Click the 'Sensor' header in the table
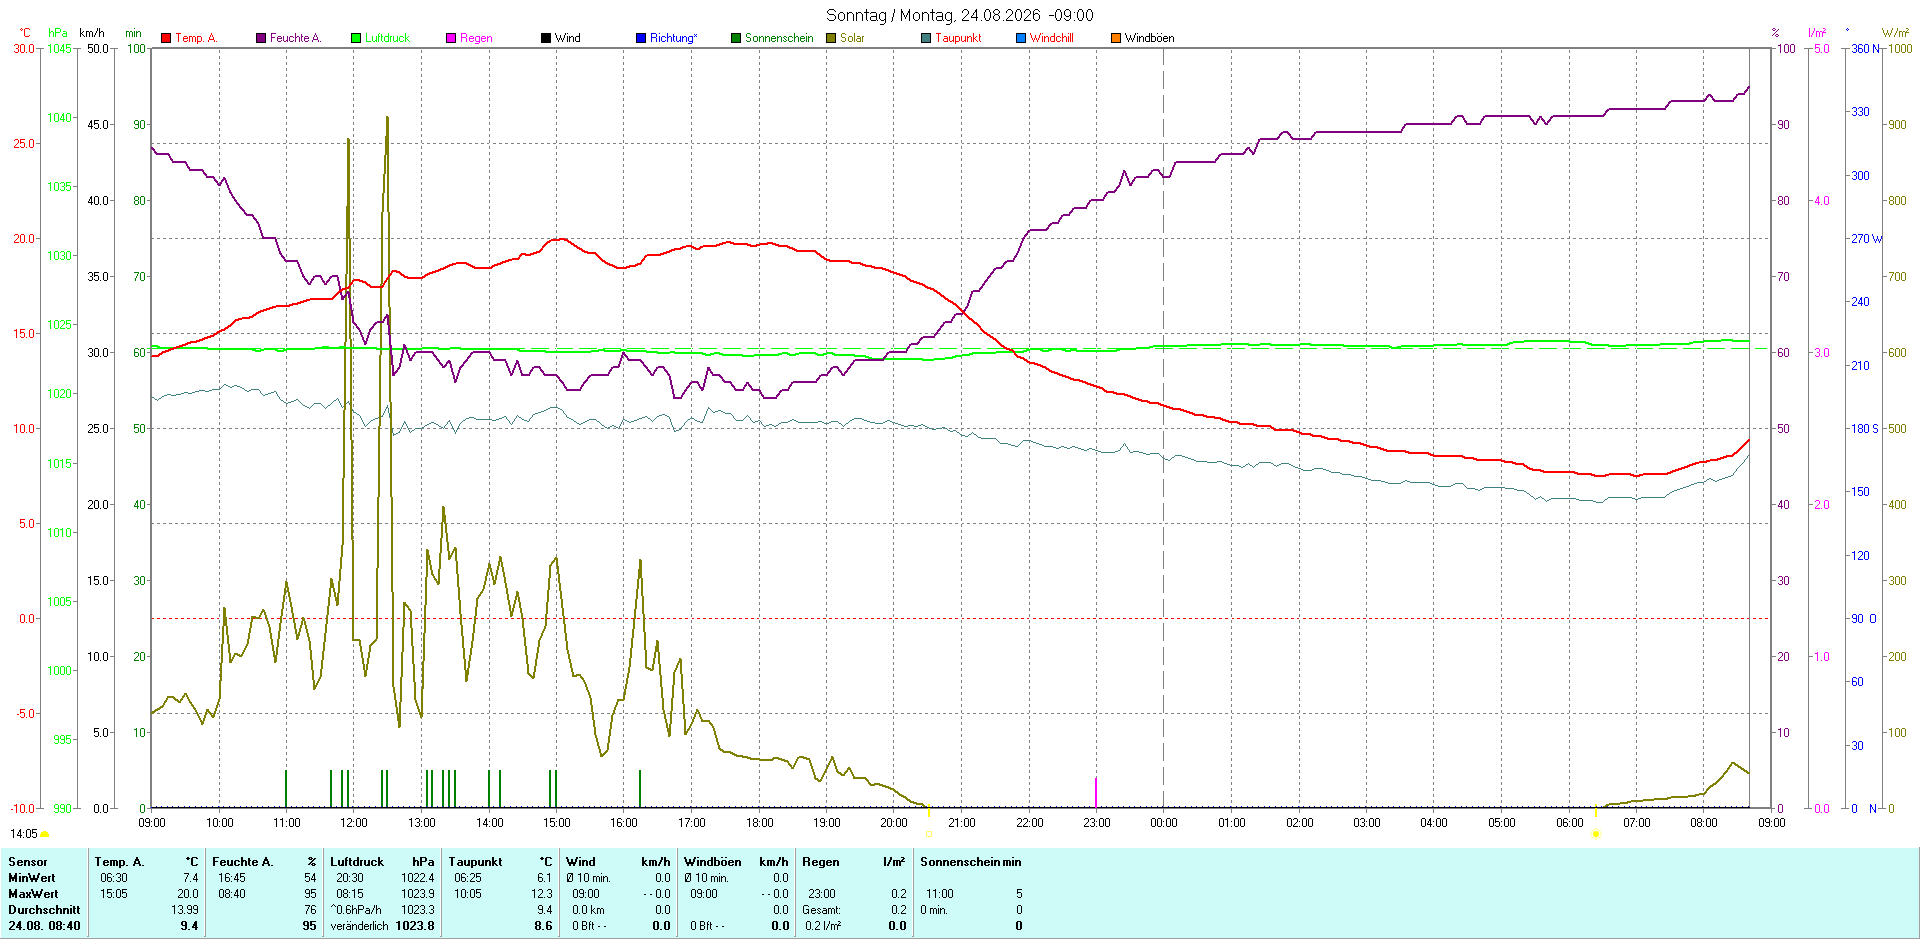Screen dimensions: 1920x939 (x=28, y=862)
